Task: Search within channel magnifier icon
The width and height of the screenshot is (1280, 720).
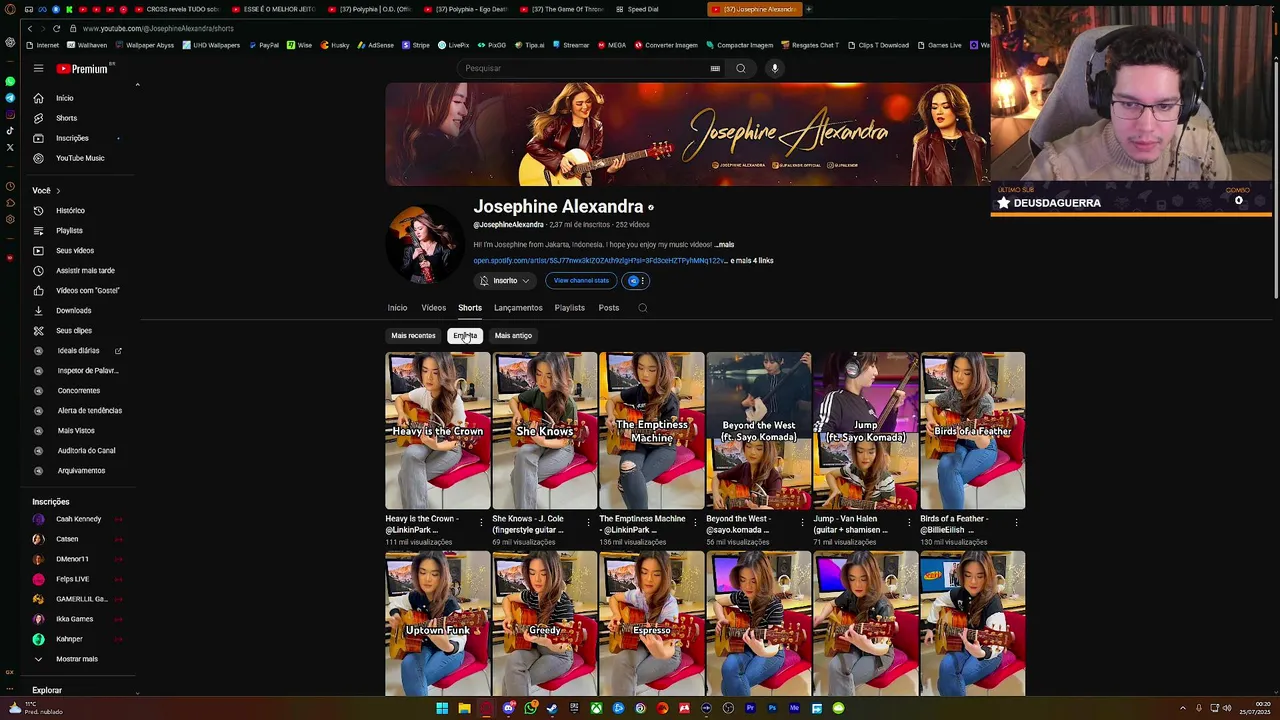Action: click(x=643, y=308)
